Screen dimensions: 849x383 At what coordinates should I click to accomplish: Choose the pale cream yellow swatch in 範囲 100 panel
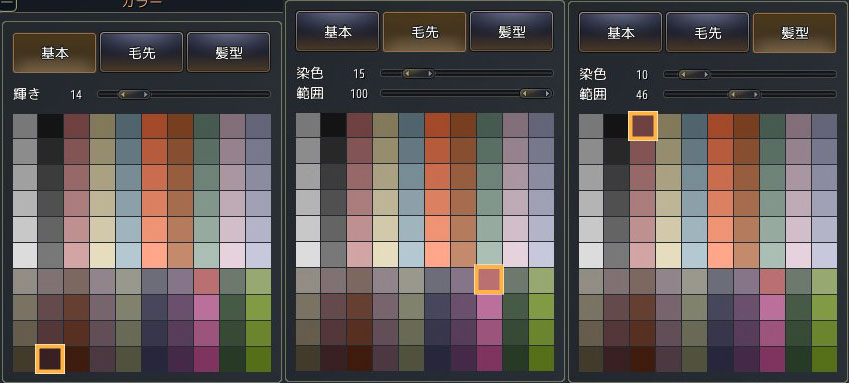[x=385, y=254]
